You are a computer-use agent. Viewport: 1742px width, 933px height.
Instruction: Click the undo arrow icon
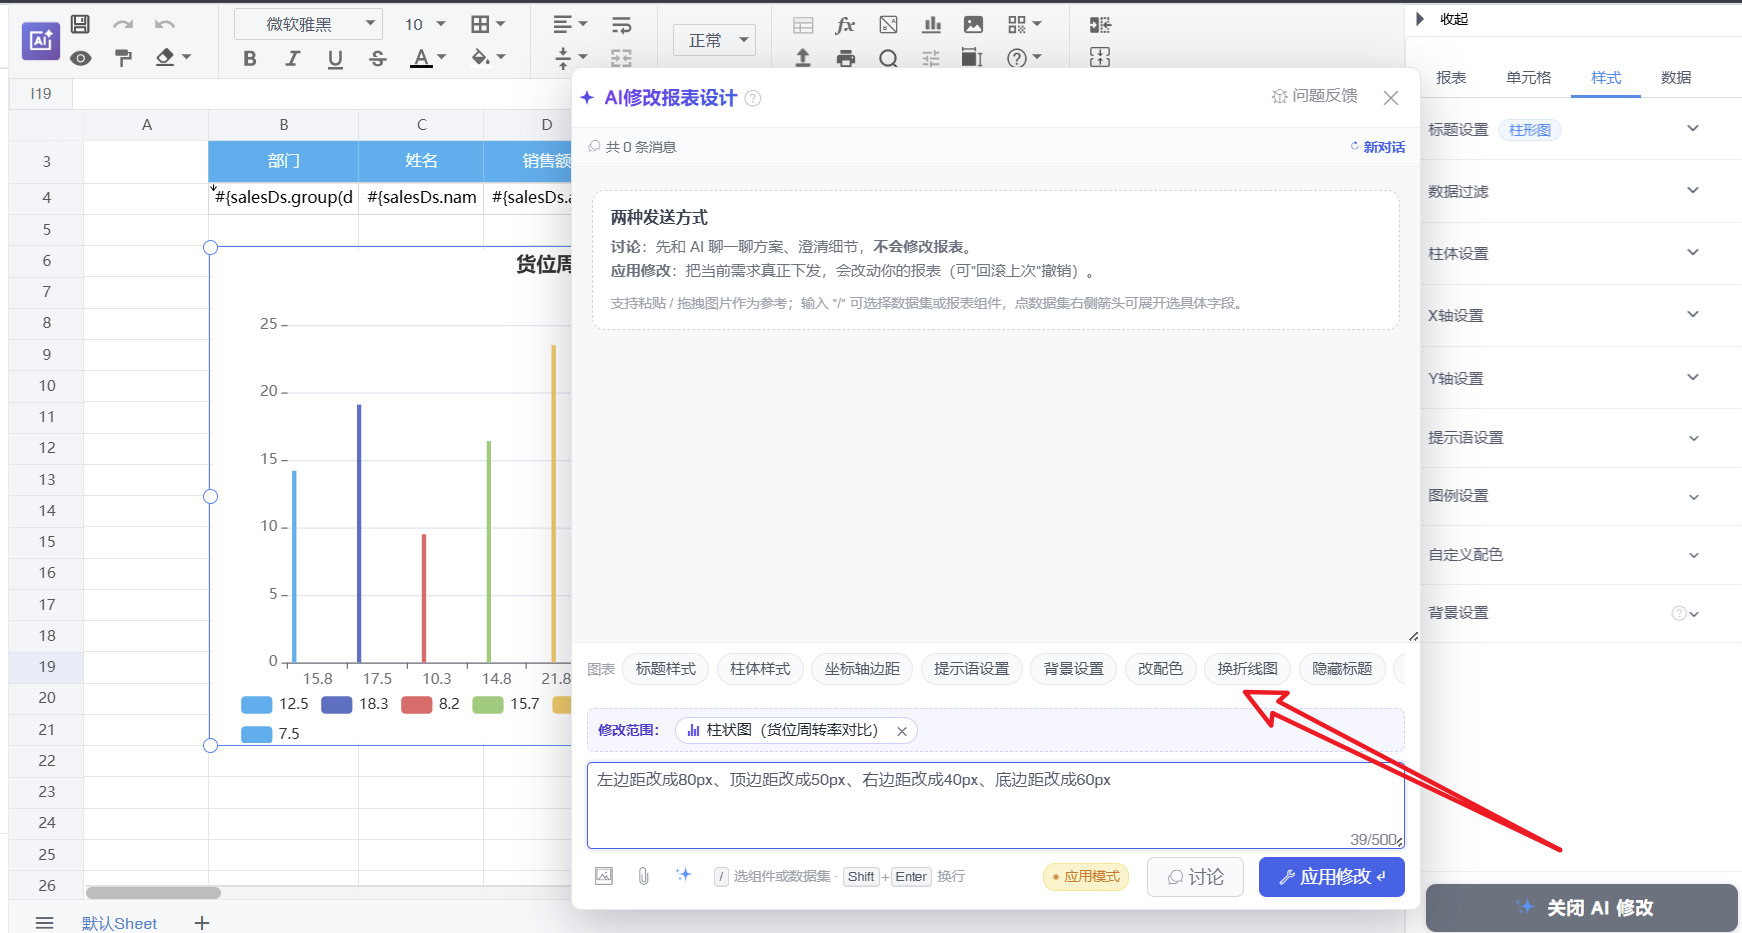coord(165,24)
